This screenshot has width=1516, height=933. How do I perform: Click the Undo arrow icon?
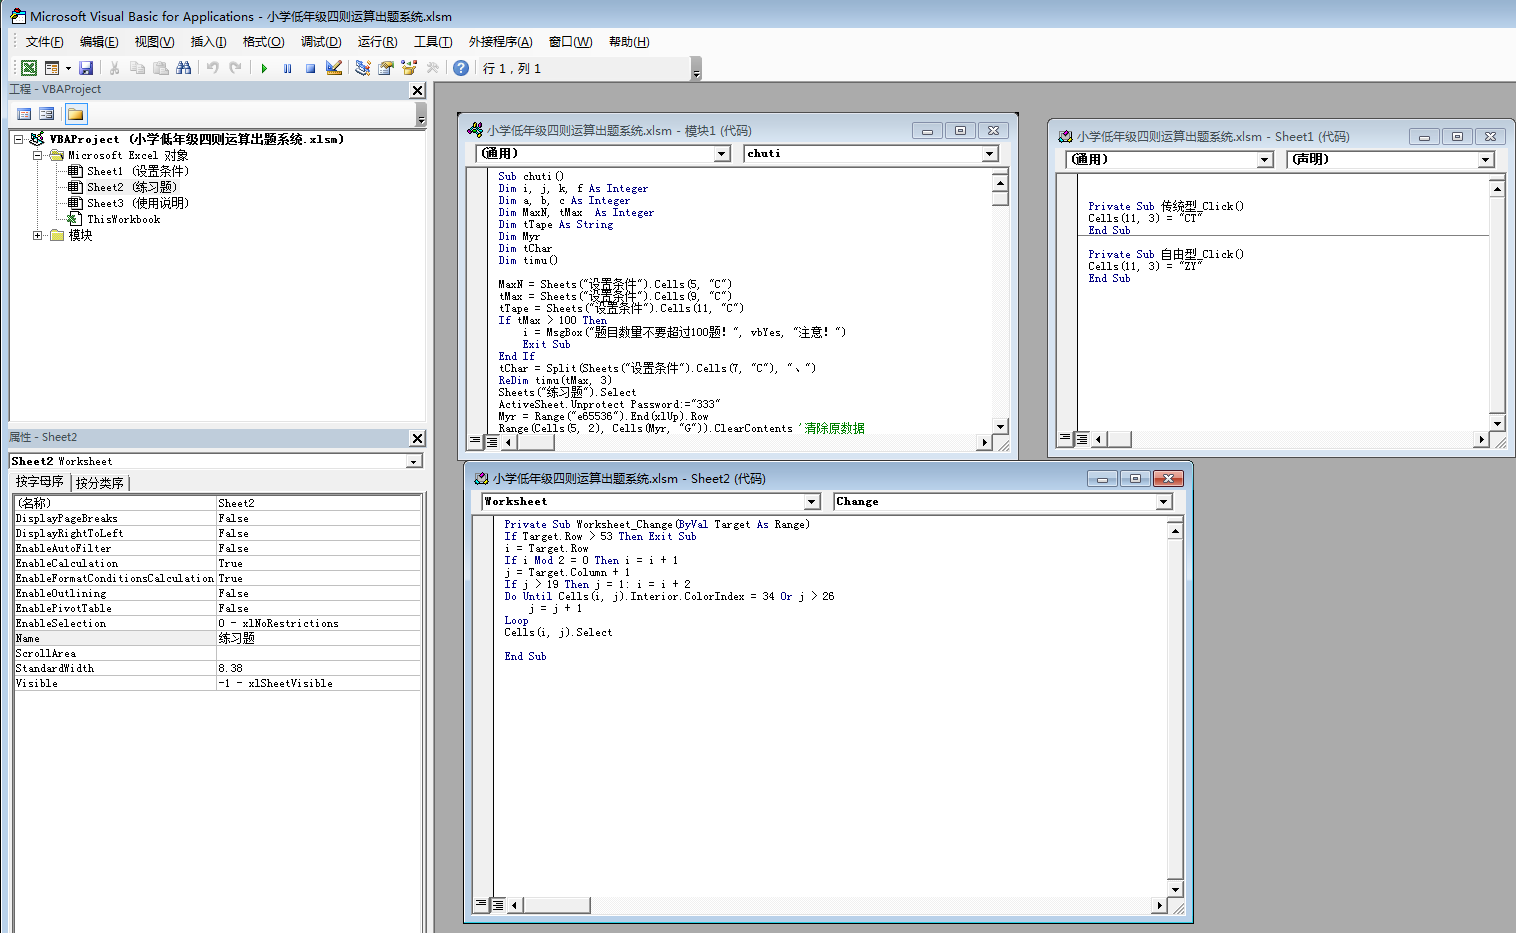coord(212,68)
